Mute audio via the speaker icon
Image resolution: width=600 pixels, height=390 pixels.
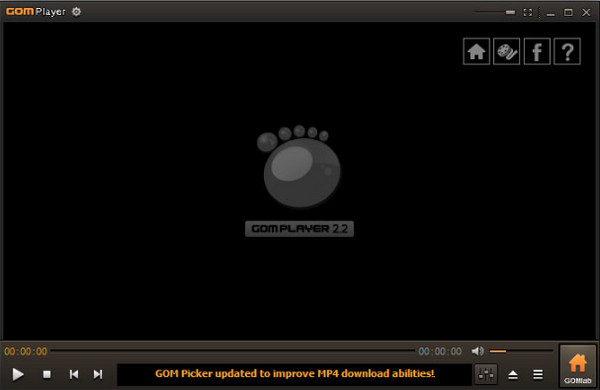pyautogui.click(x=478, y=351)
